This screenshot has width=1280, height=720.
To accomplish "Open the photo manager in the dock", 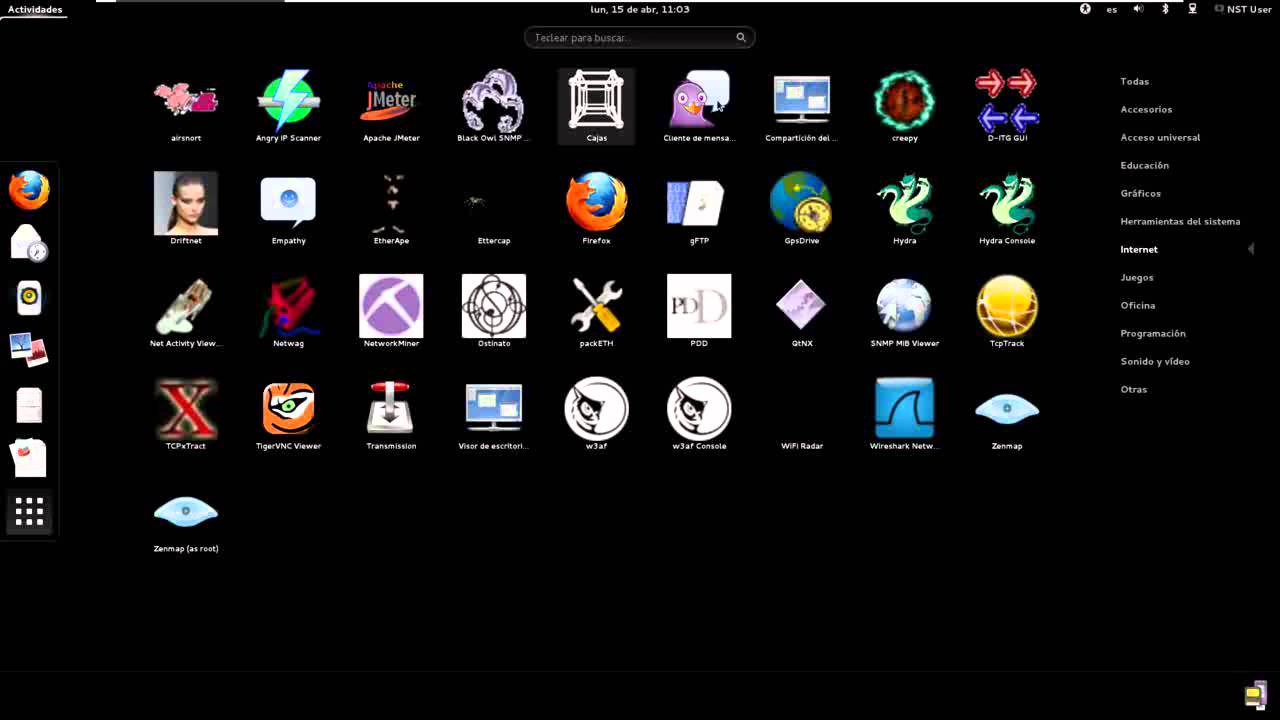I will 29,351.
